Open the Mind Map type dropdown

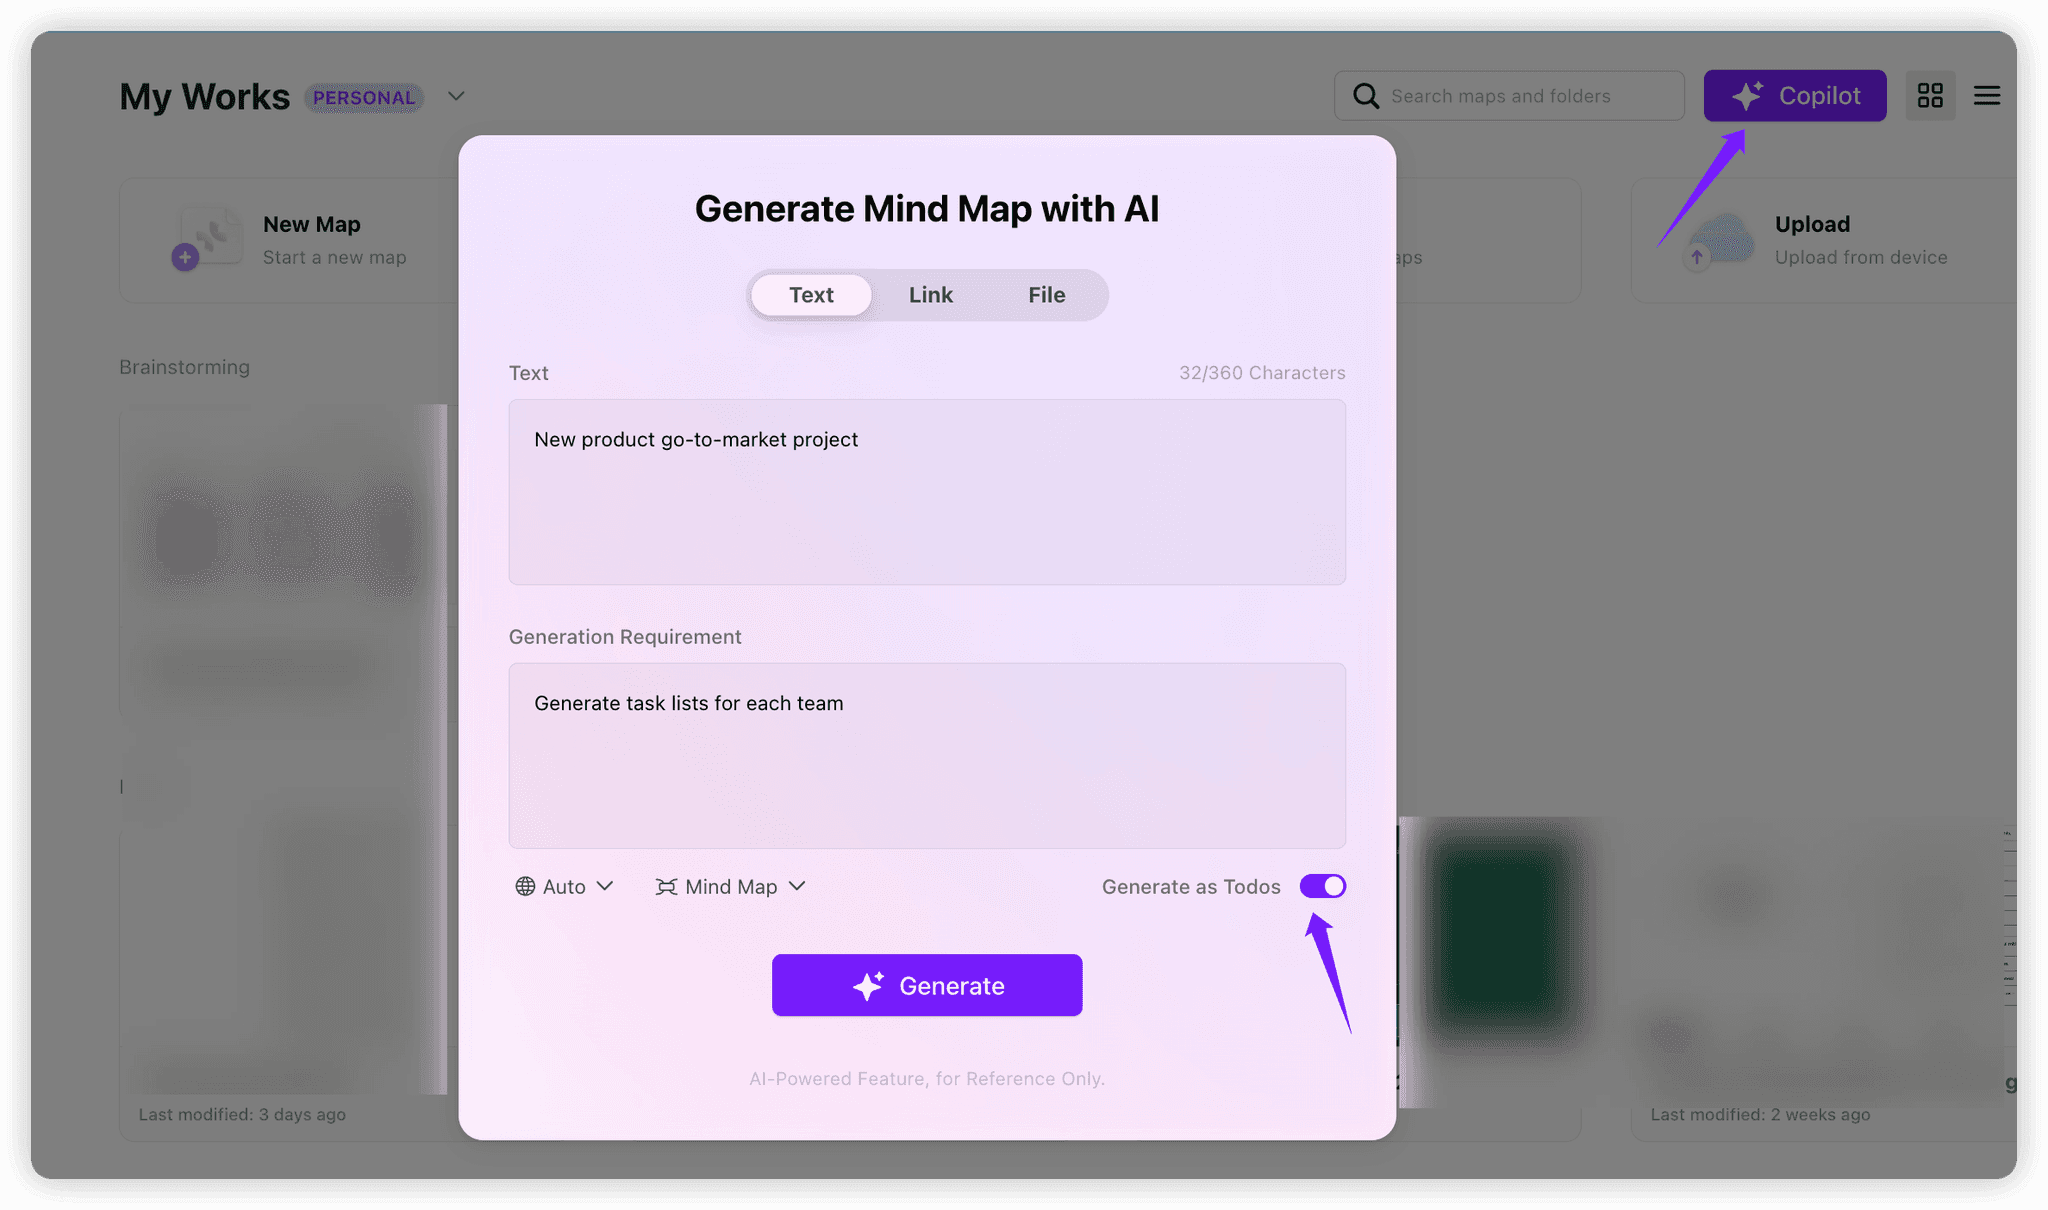pos(731,886)
